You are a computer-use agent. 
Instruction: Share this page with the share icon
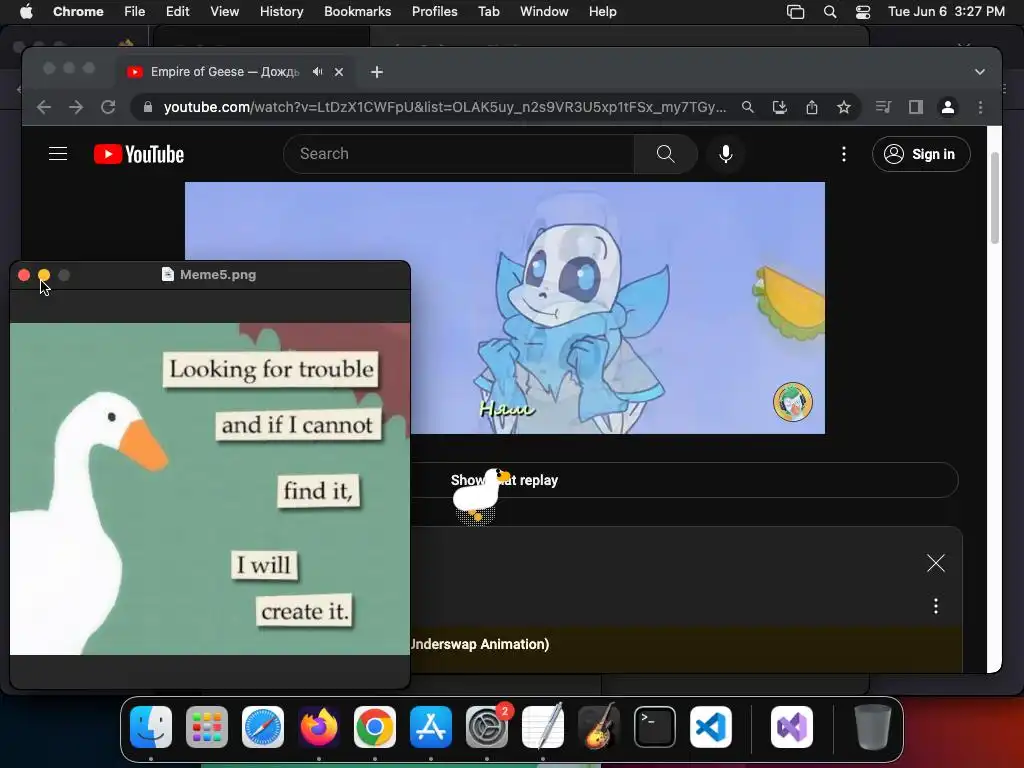[x=812, y=107]
